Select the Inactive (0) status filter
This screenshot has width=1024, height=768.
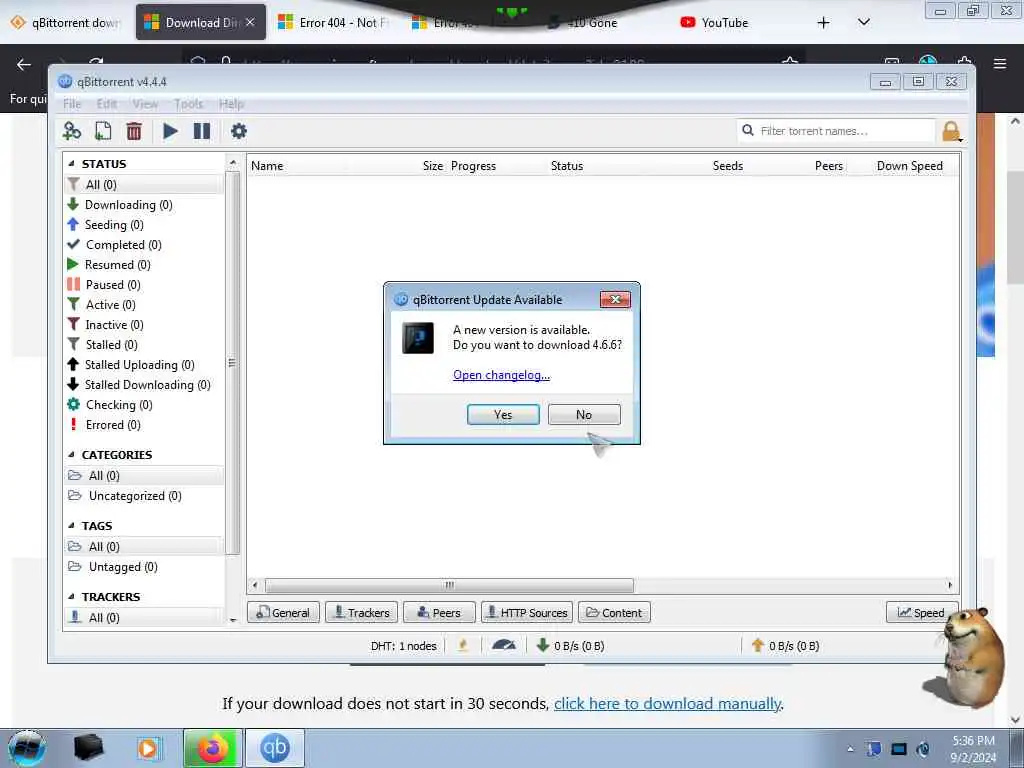[x=114, y=325]
